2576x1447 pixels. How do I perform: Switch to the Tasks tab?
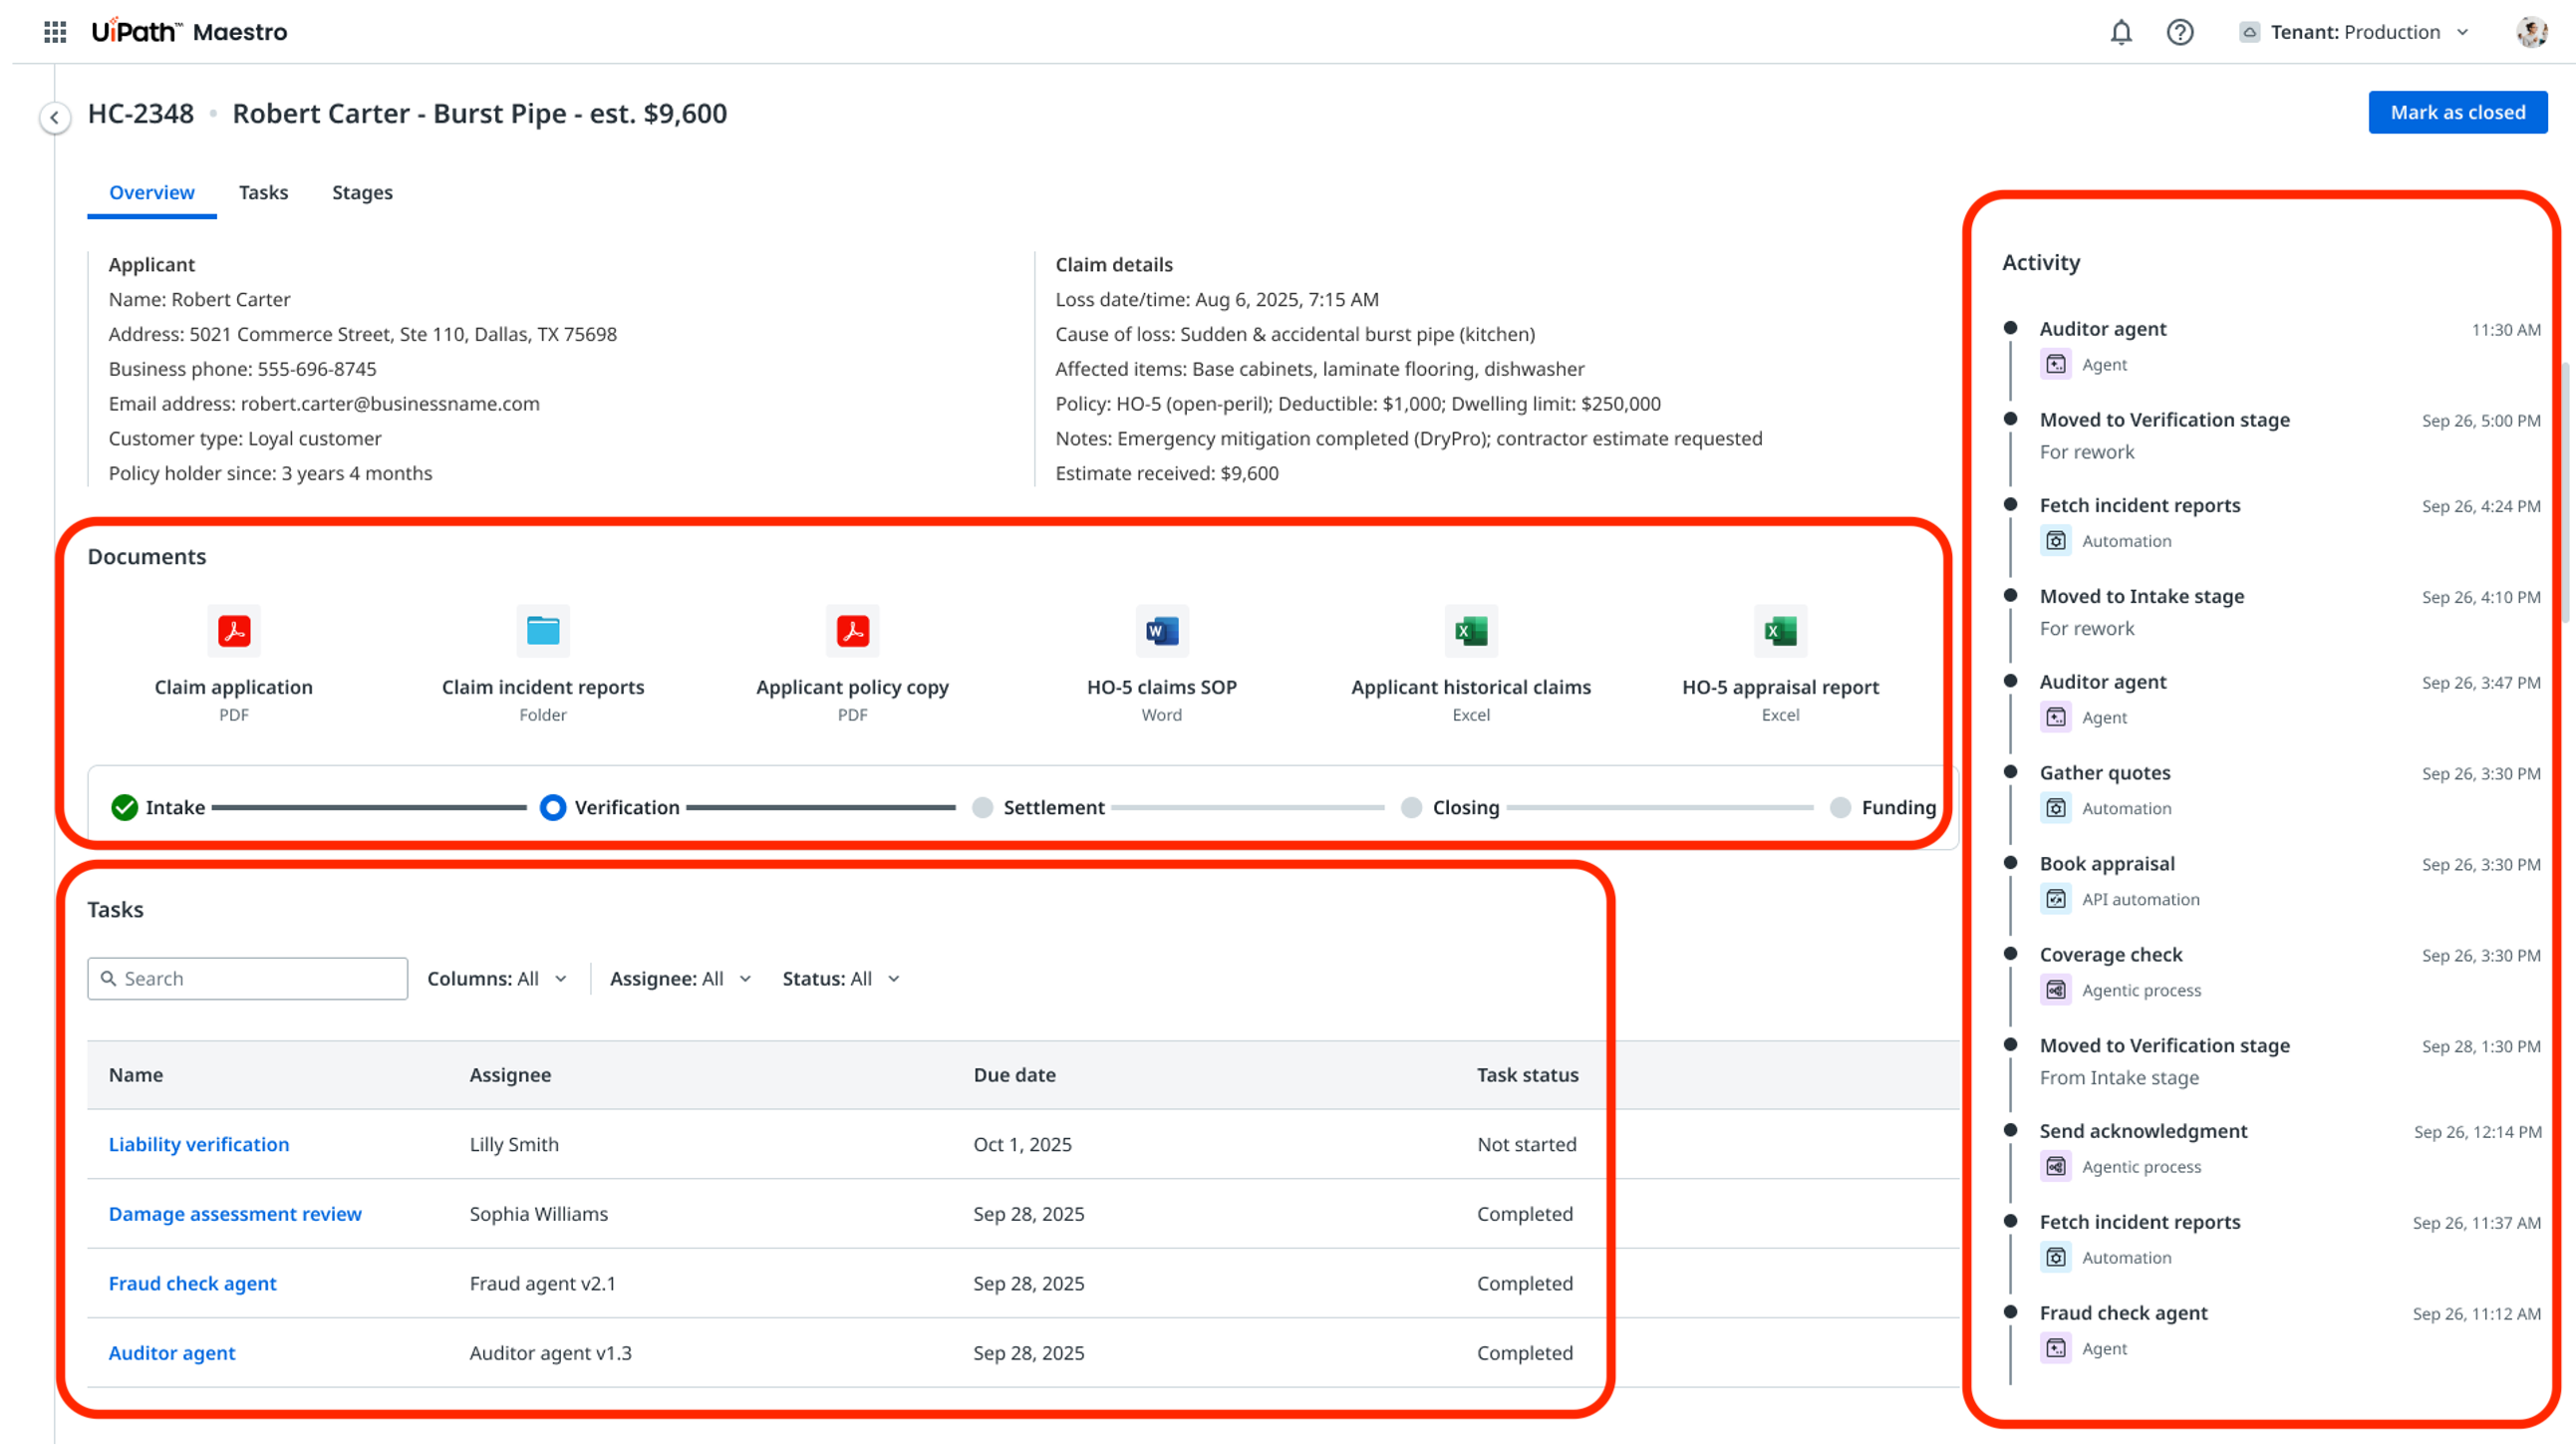[263, 192]
